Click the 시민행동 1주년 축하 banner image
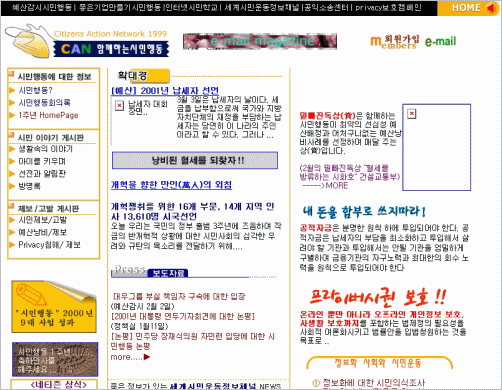The width and height of the screenshot is (502, 390). coord(55,359)
